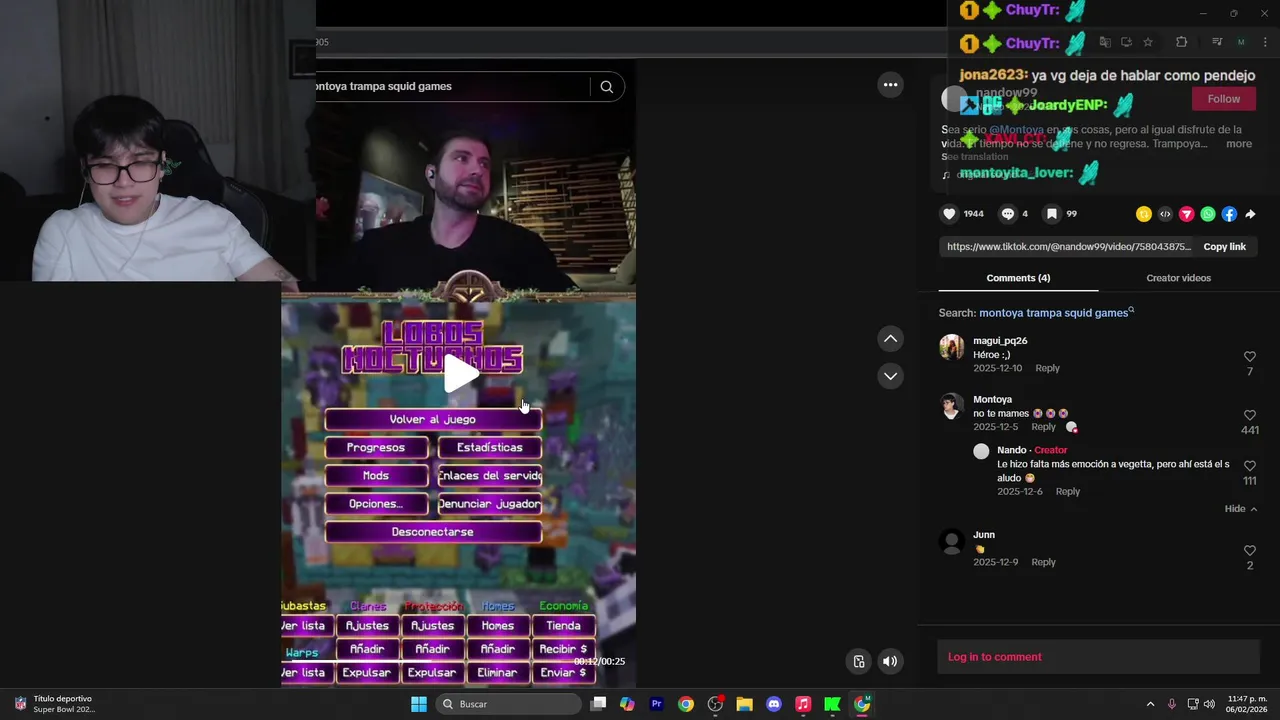Send to friends via the red arrow icon
The image size is (1280, 720).
coord(1186,214)
